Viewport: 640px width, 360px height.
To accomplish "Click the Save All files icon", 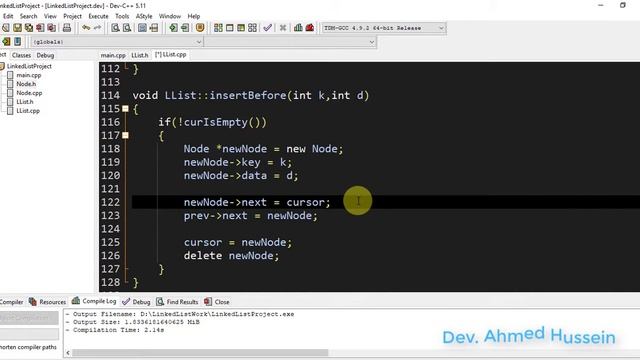I will click(29, 28).
